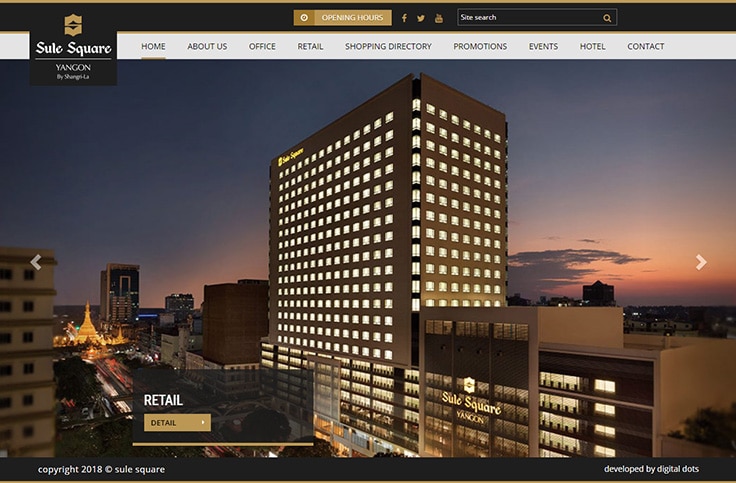Viewport: 736px width, 483px height.
Task: Visit the digital dots developer link
Action: 650,469
